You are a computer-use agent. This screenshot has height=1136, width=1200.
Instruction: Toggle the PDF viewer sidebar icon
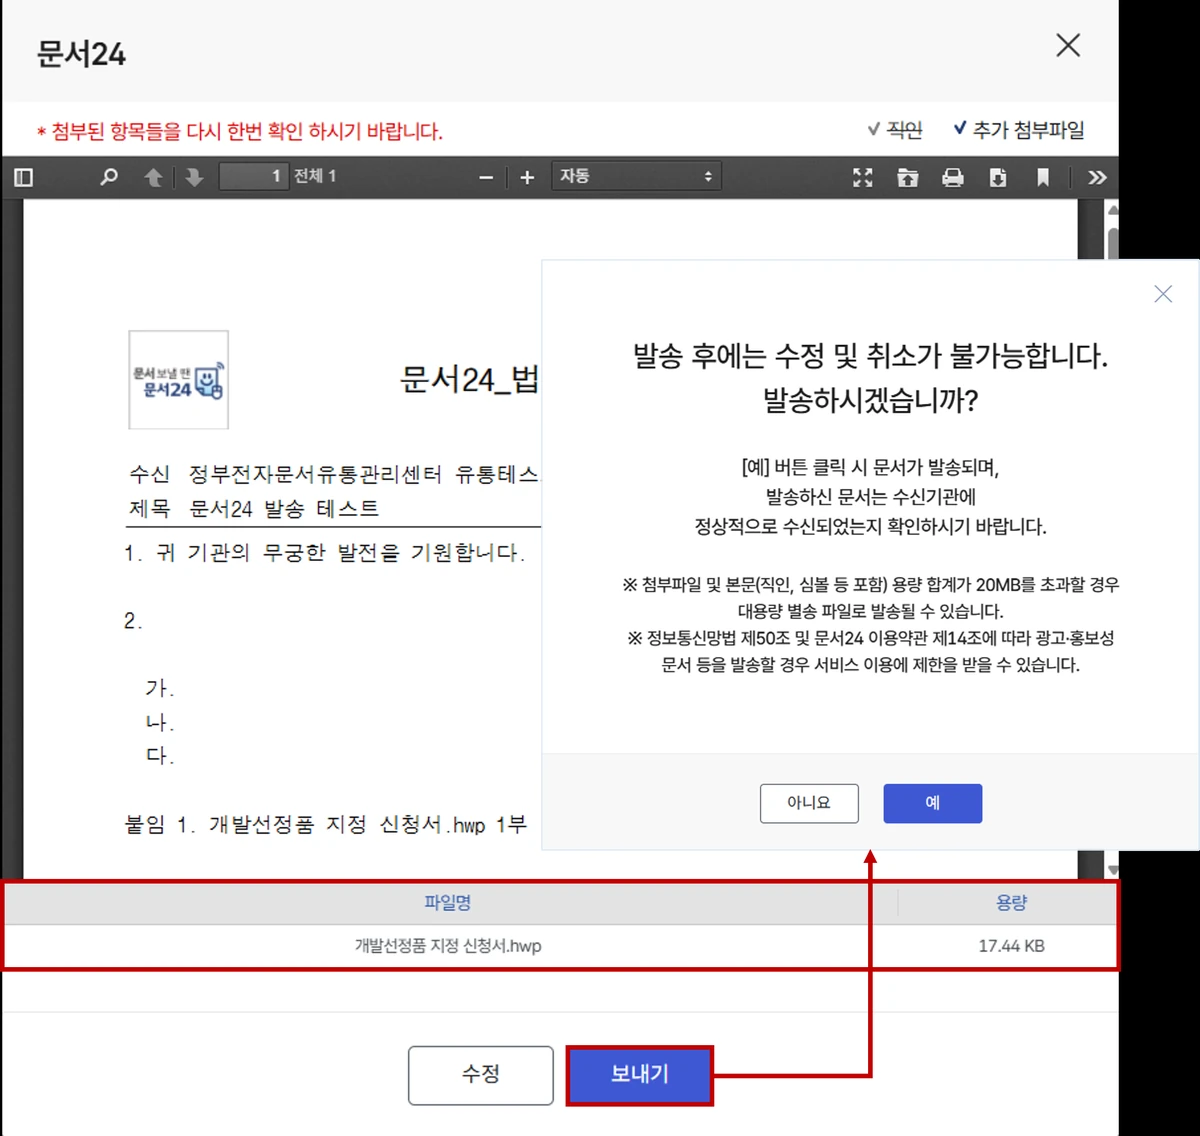pos(24,177)
